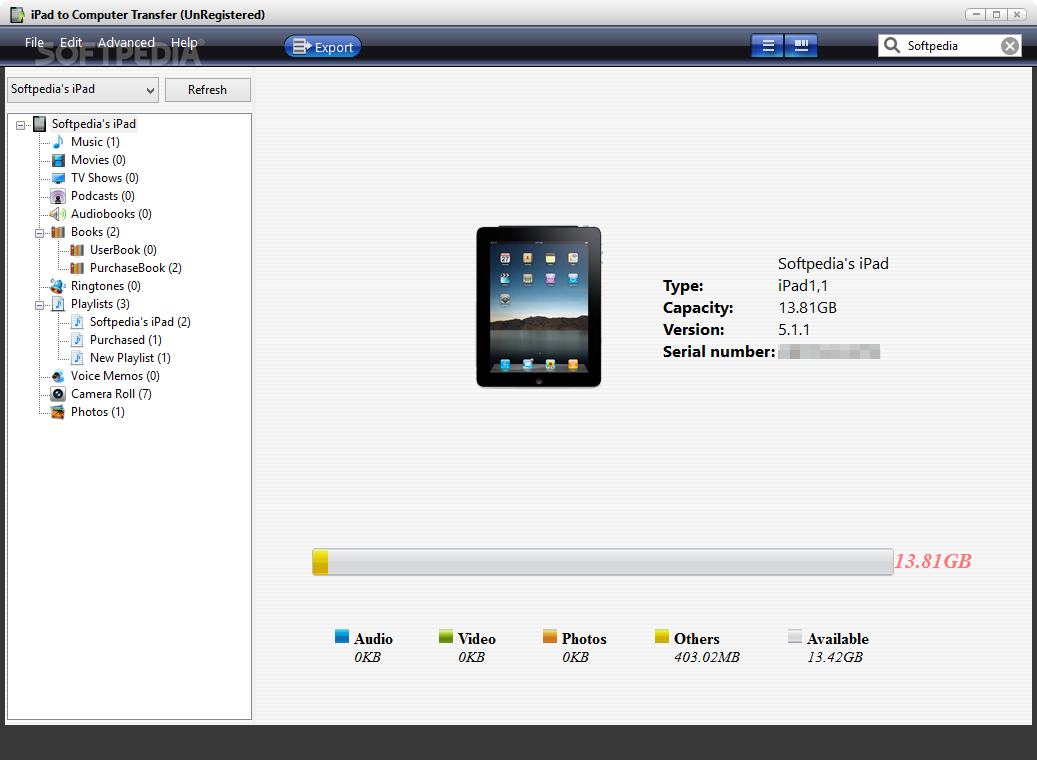The height and width of the screenshot is (760, 1037).
Task: Select PurchaseBook (2) label
Action: [x=136, y=268]
